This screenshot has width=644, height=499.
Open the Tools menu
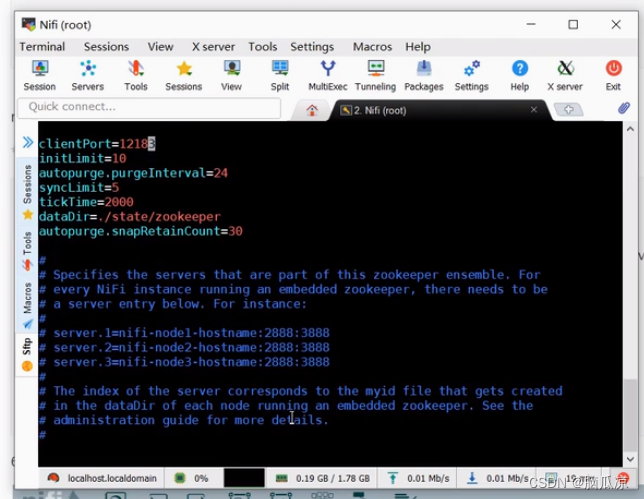pos(263,47)
